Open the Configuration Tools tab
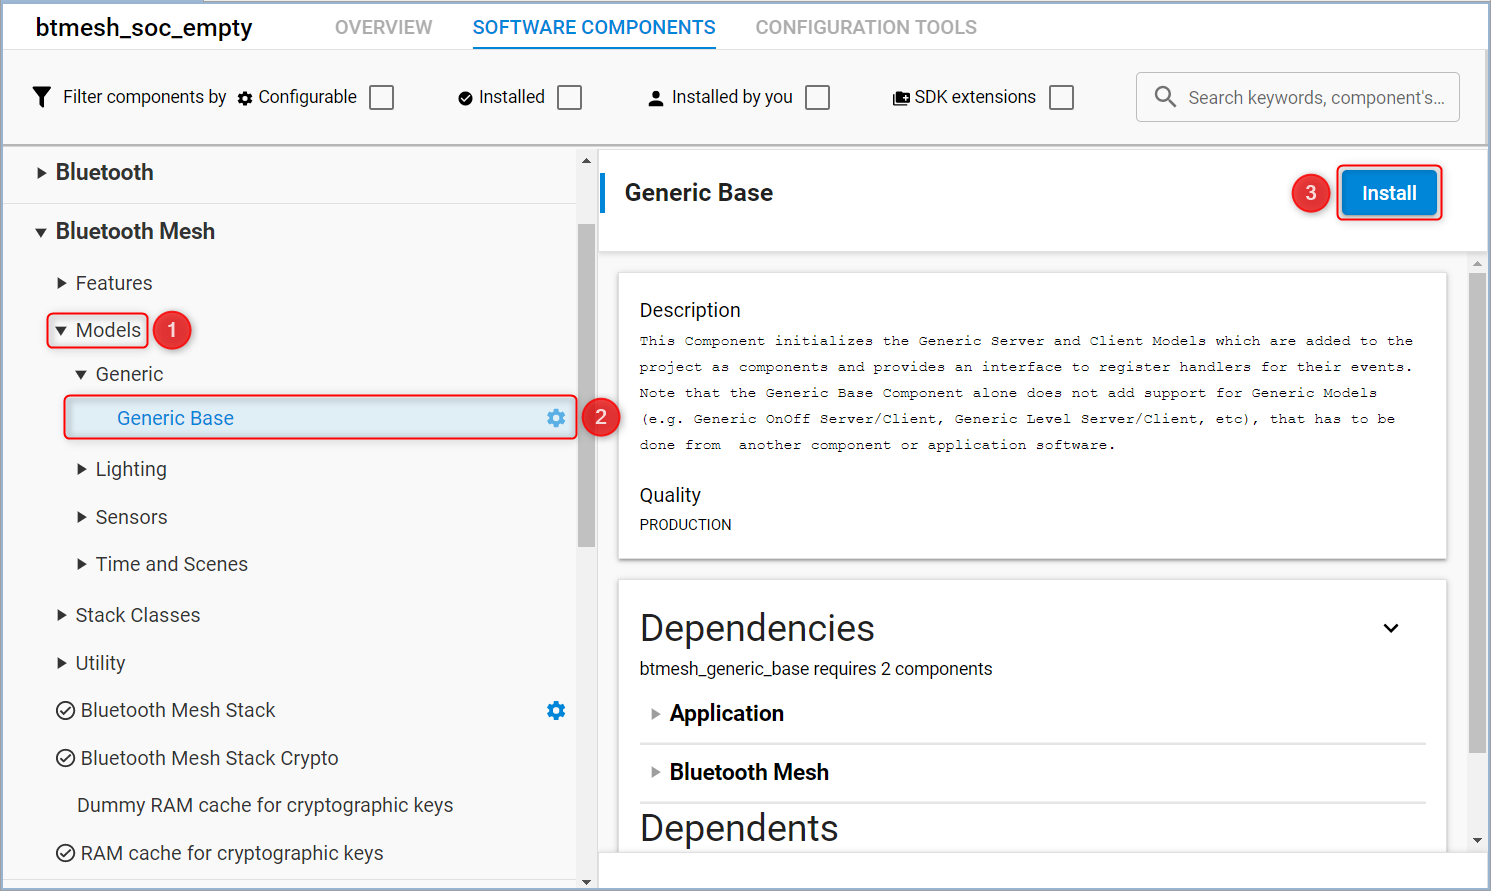The width and height of the screenshot is (1491, 891). click(865, 27)
